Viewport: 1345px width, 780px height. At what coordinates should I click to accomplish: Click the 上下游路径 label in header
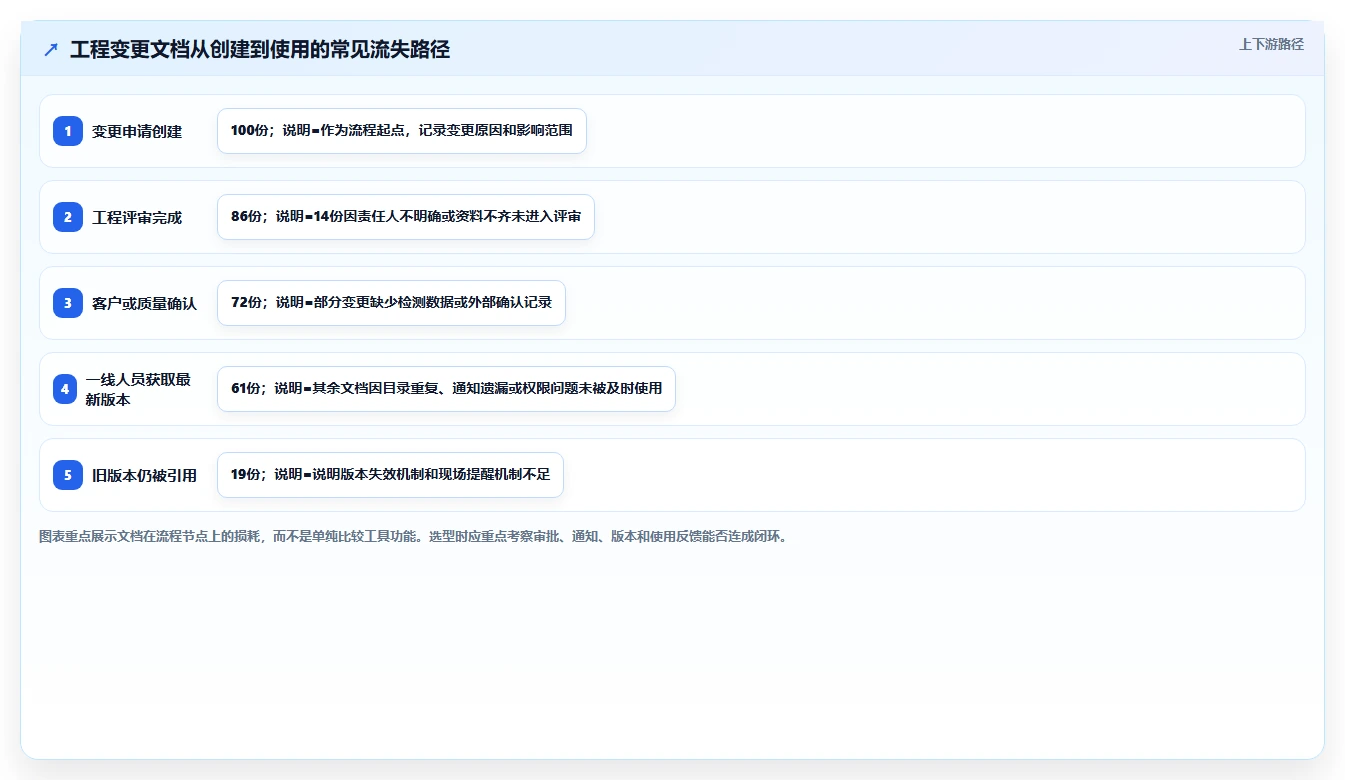pos(1271,44)
